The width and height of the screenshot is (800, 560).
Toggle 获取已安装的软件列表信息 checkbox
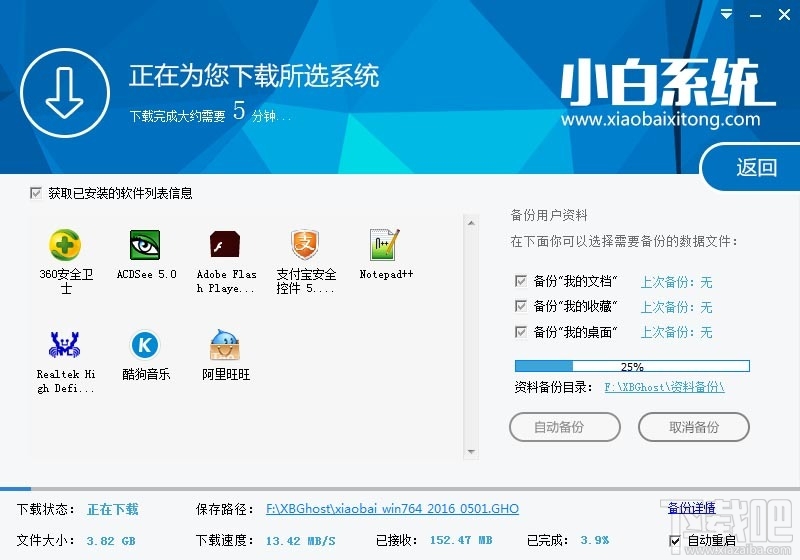point(36,193)
